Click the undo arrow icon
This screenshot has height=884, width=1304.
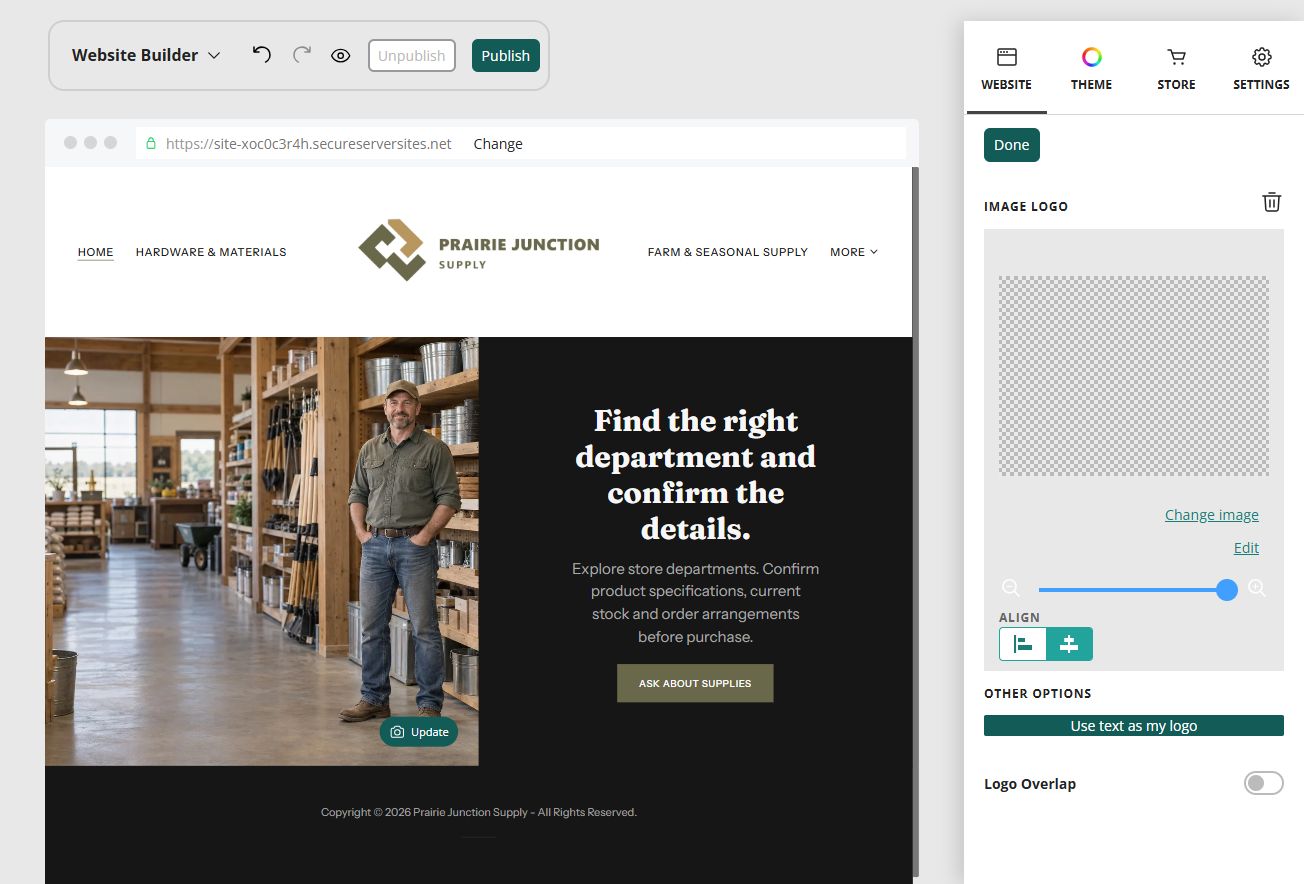[x=262, y=54]
